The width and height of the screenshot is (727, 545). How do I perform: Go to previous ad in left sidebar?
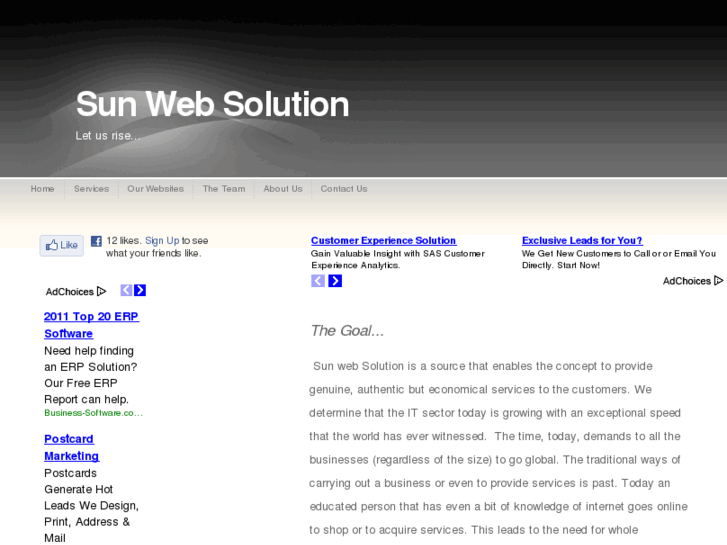click(126, 290)
